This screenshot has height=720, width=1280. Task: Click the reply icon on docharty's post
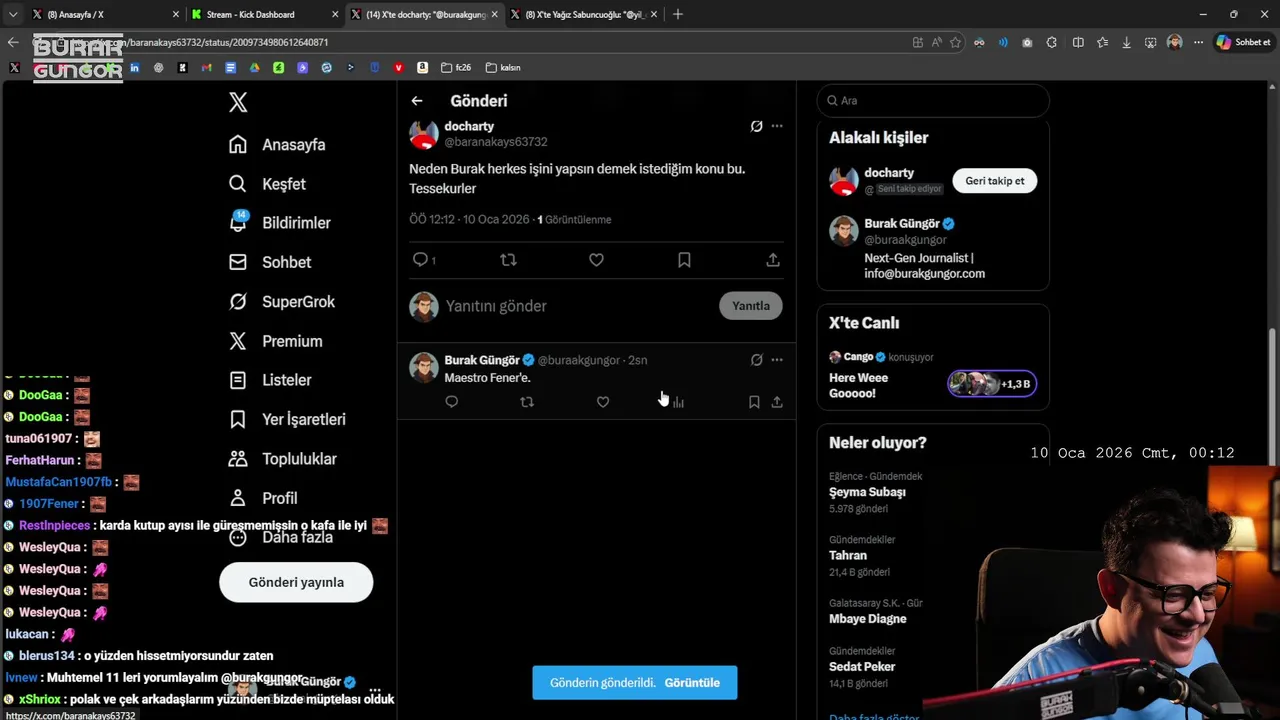point(420,259)
